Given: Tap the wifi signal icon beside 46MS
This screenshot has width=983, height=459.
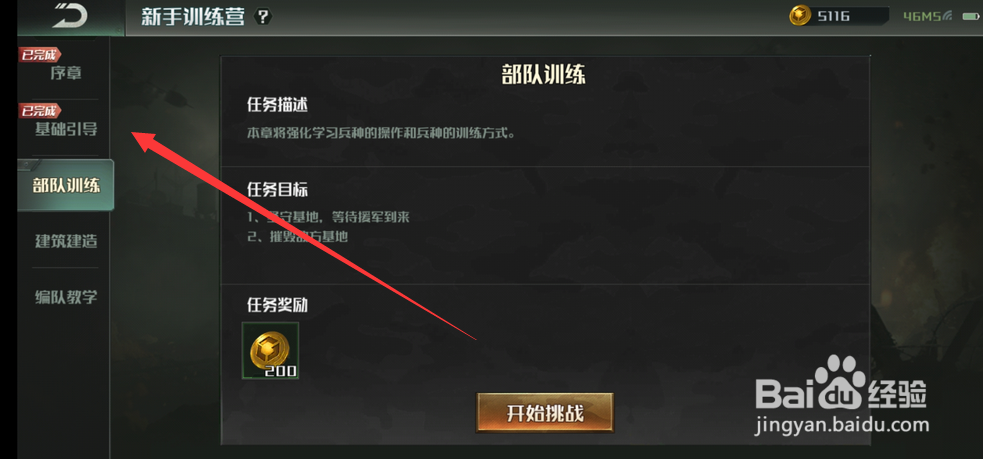Looking at the screenshot, I should pyautogui.click(x=948, y=16).
